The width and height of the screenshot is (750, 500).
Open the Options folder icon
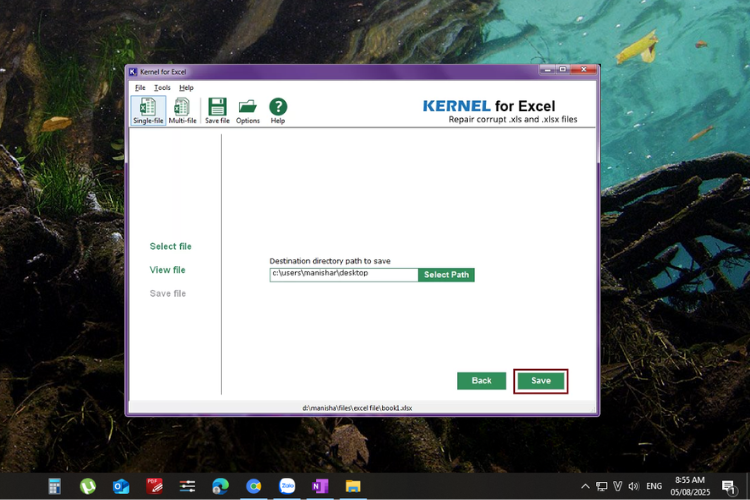pos(248,111)
